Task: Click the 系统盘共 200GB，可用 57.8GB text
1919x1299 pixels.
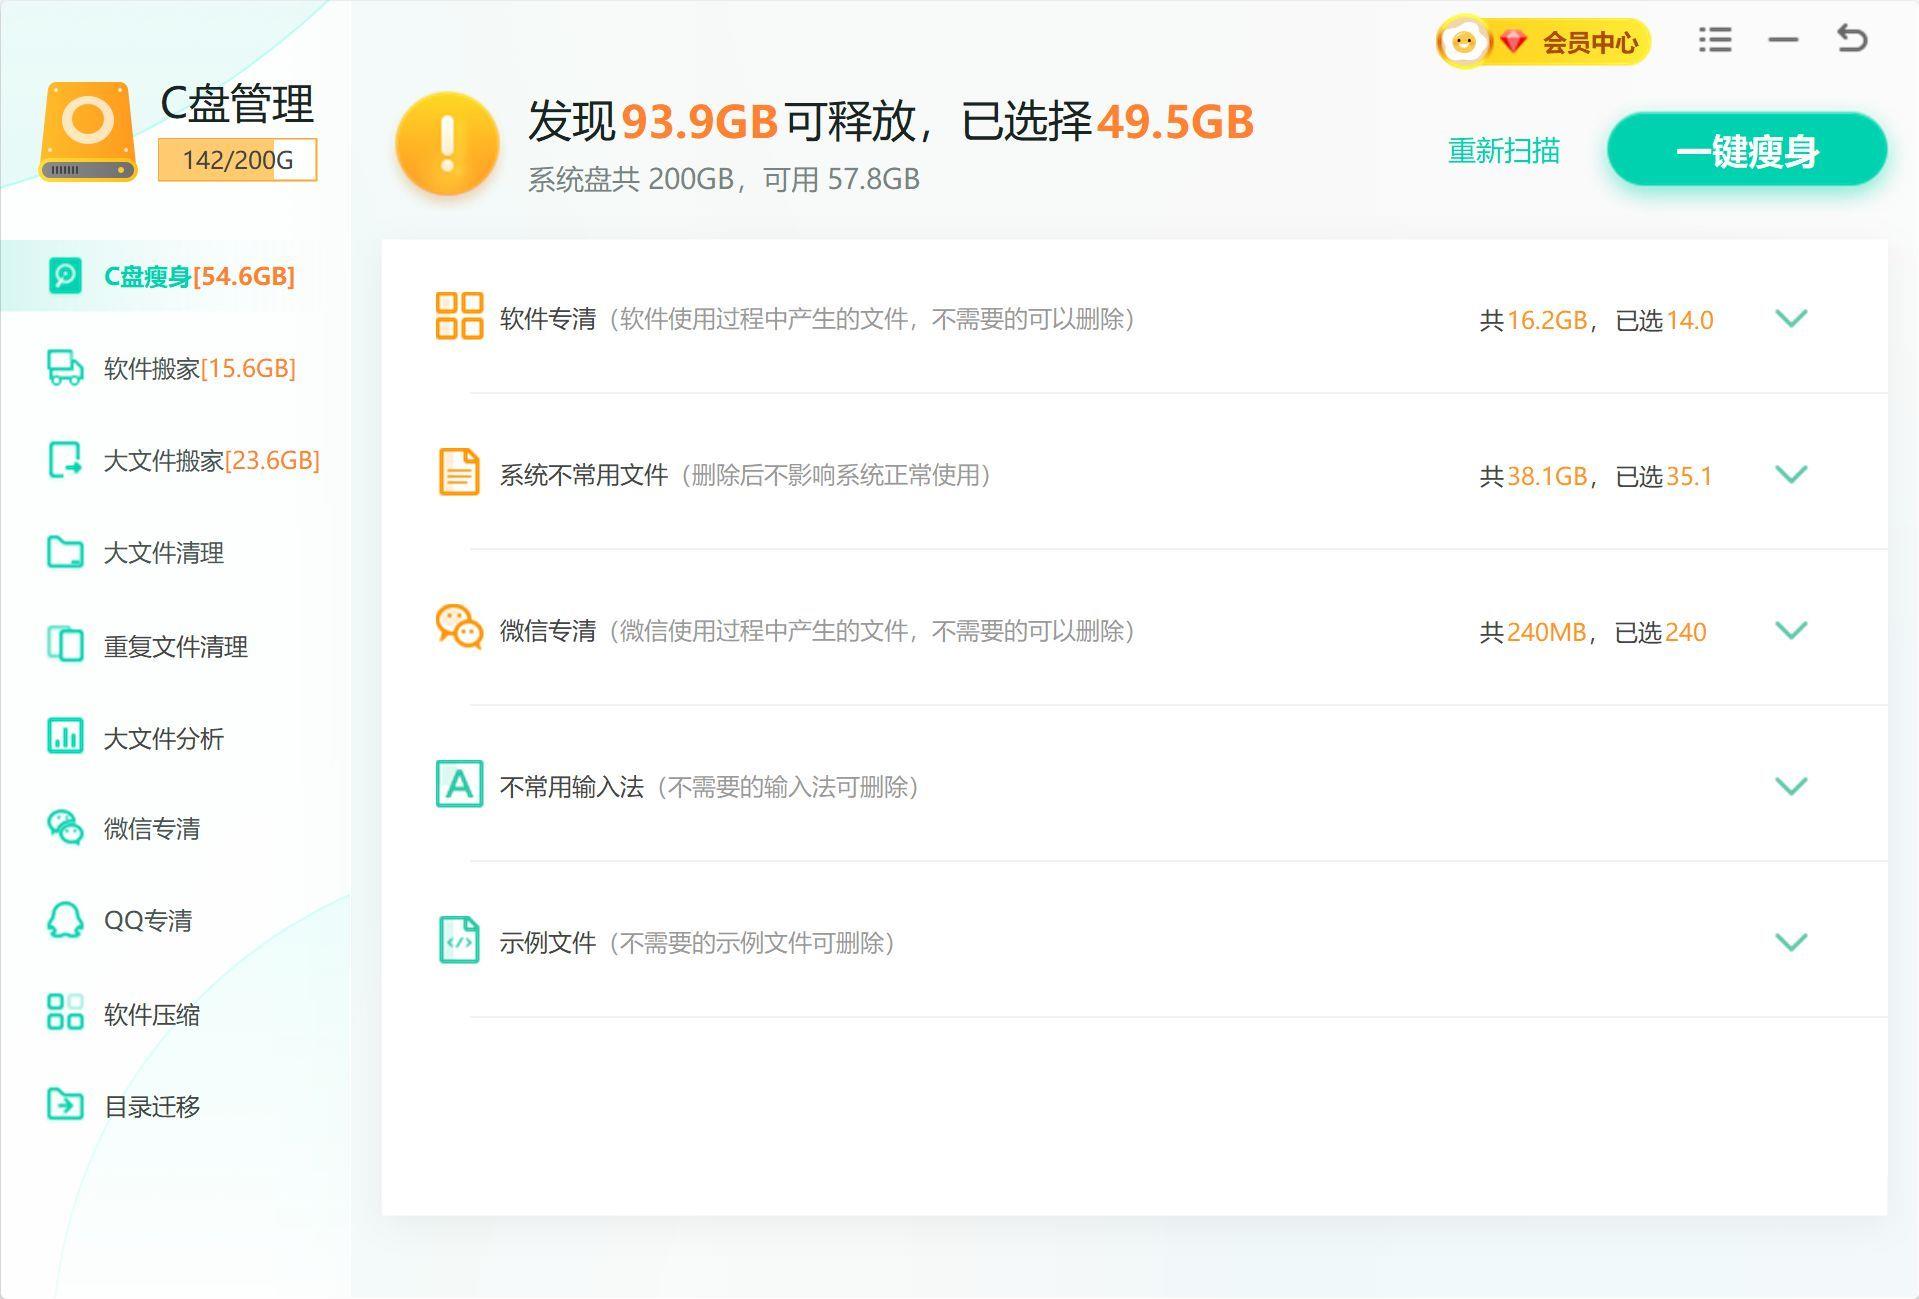Action: coord(724,179)
